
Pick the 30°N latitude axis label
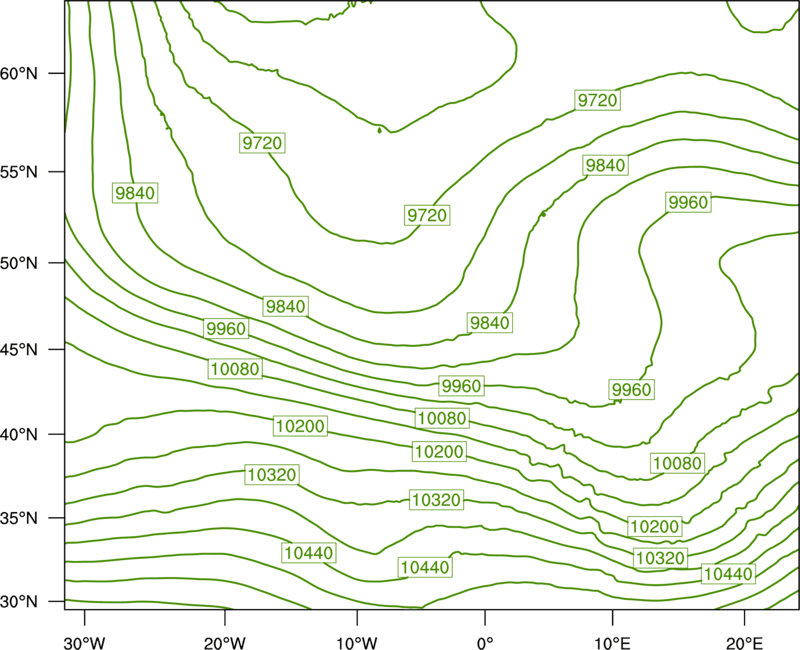coord(19,602)
